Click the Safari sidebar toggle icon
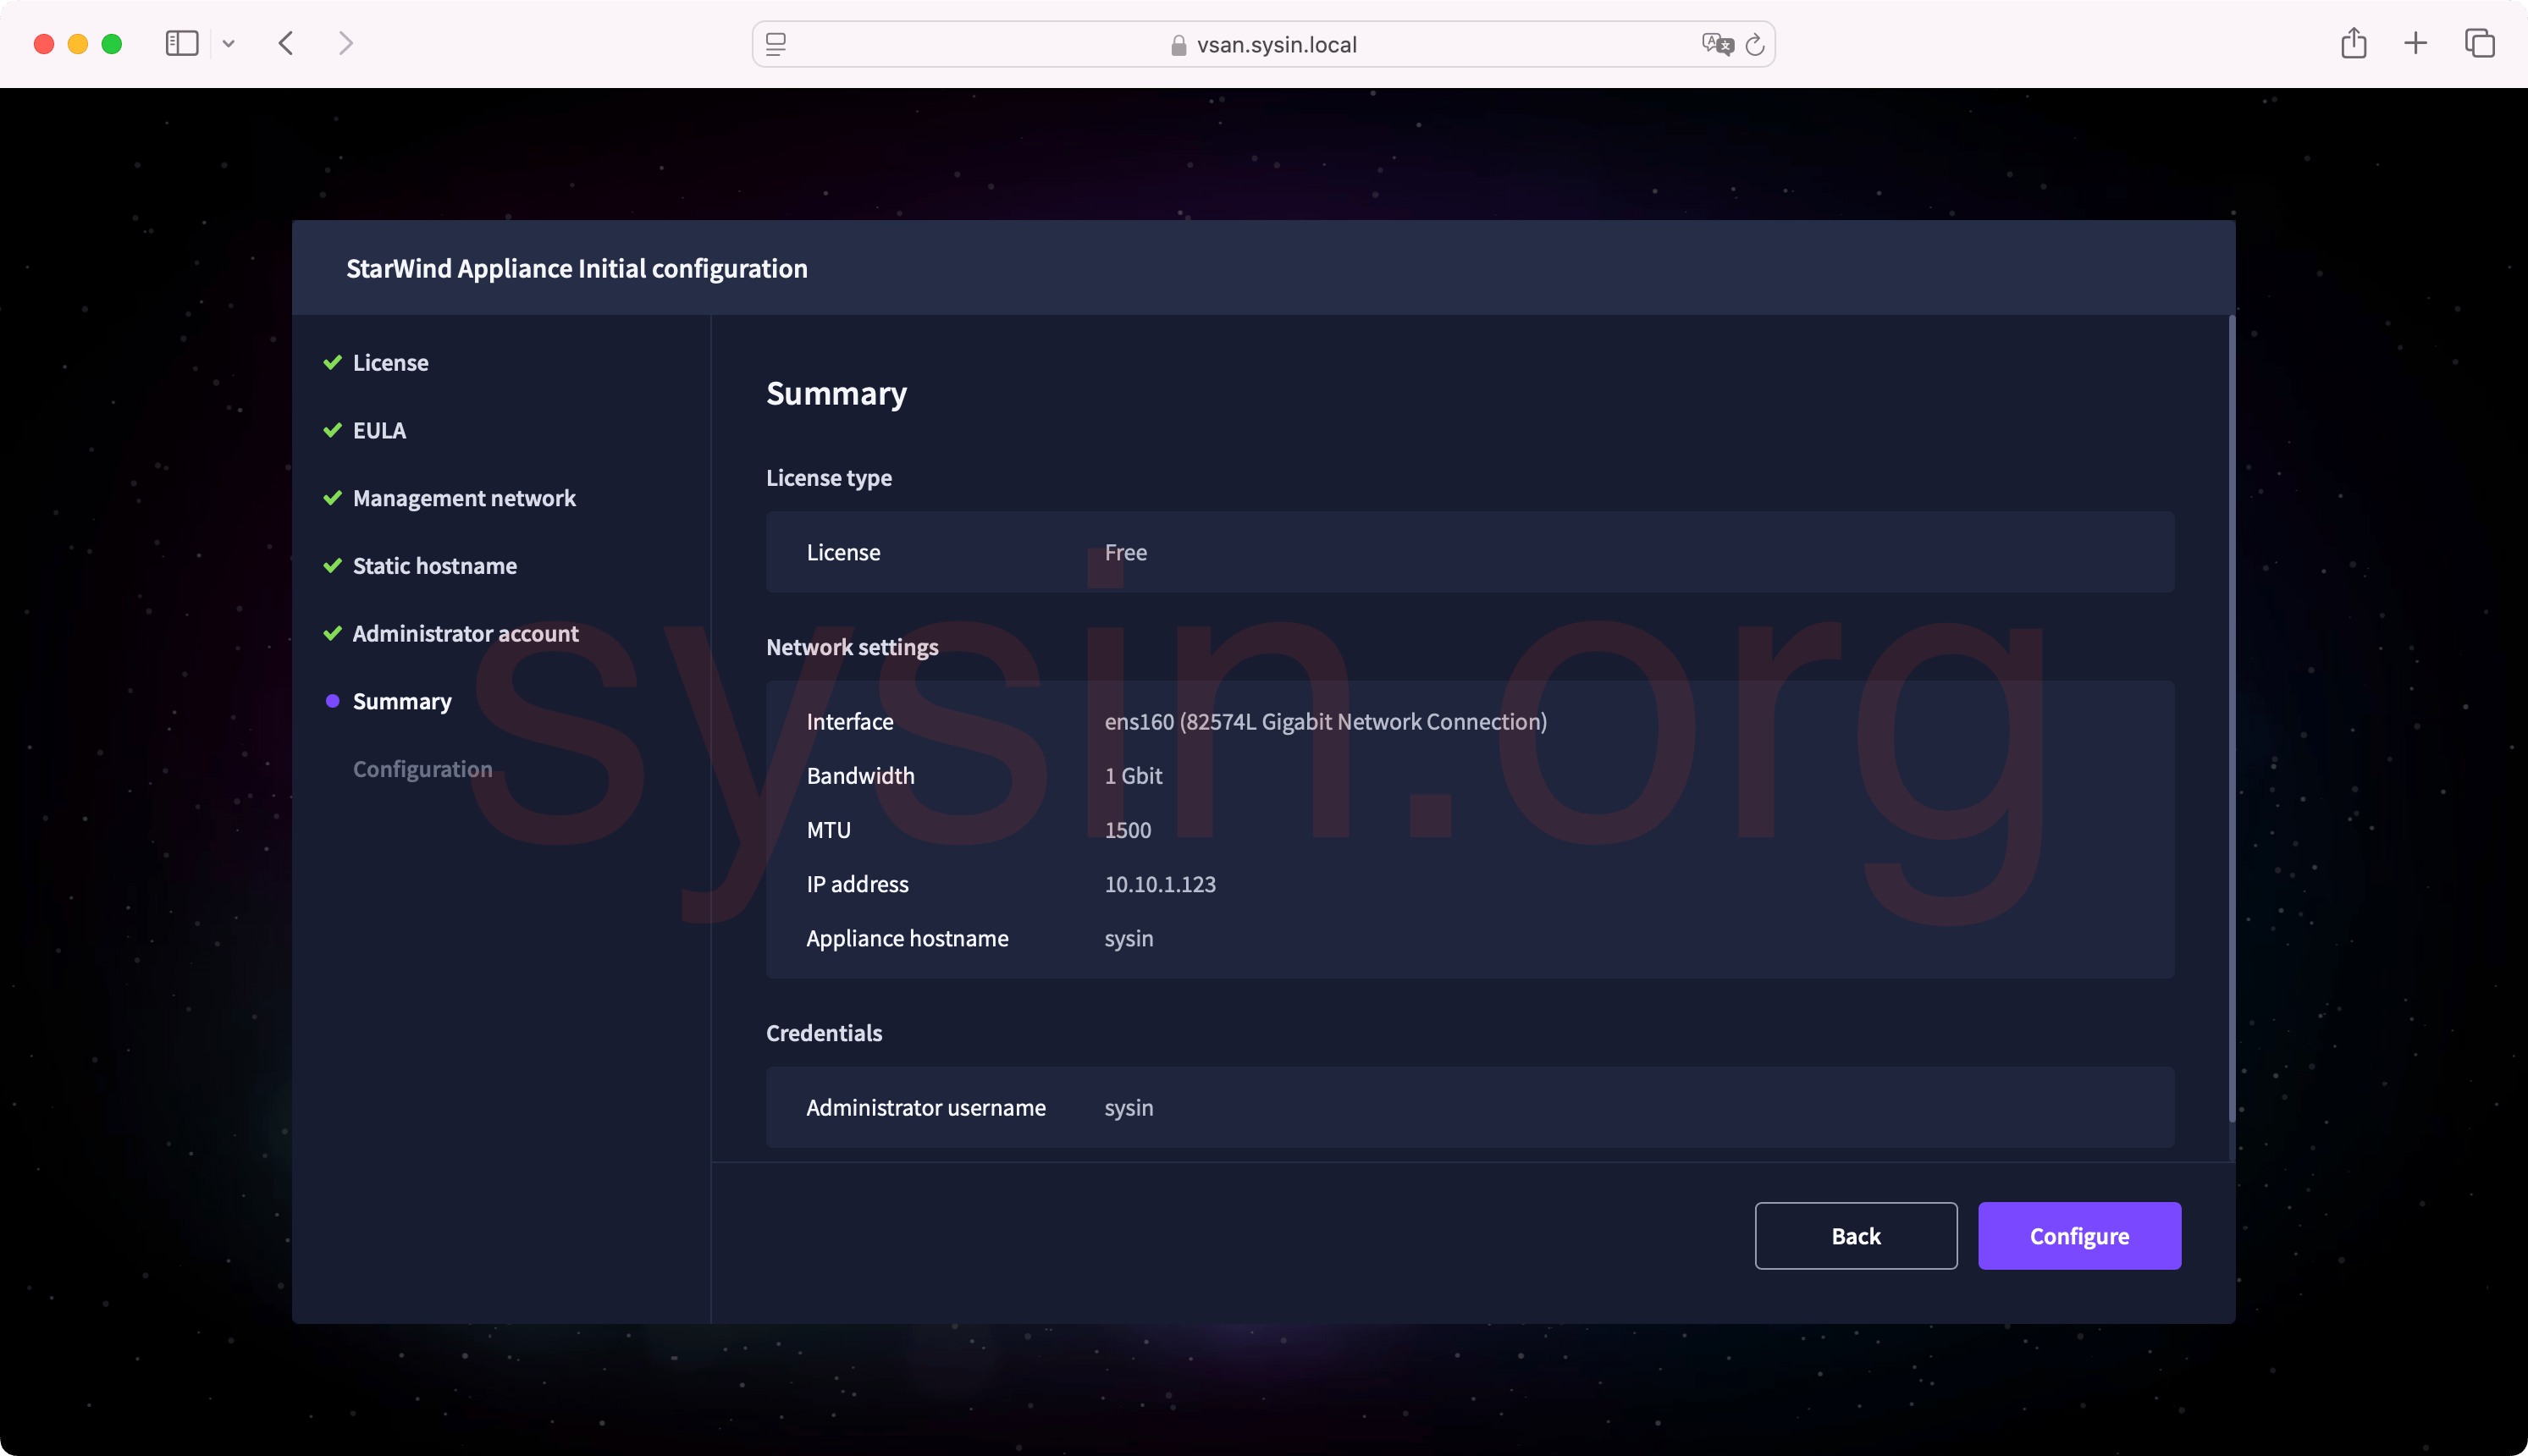This screenshot has width=2528, height=1456. click(181, 44)
